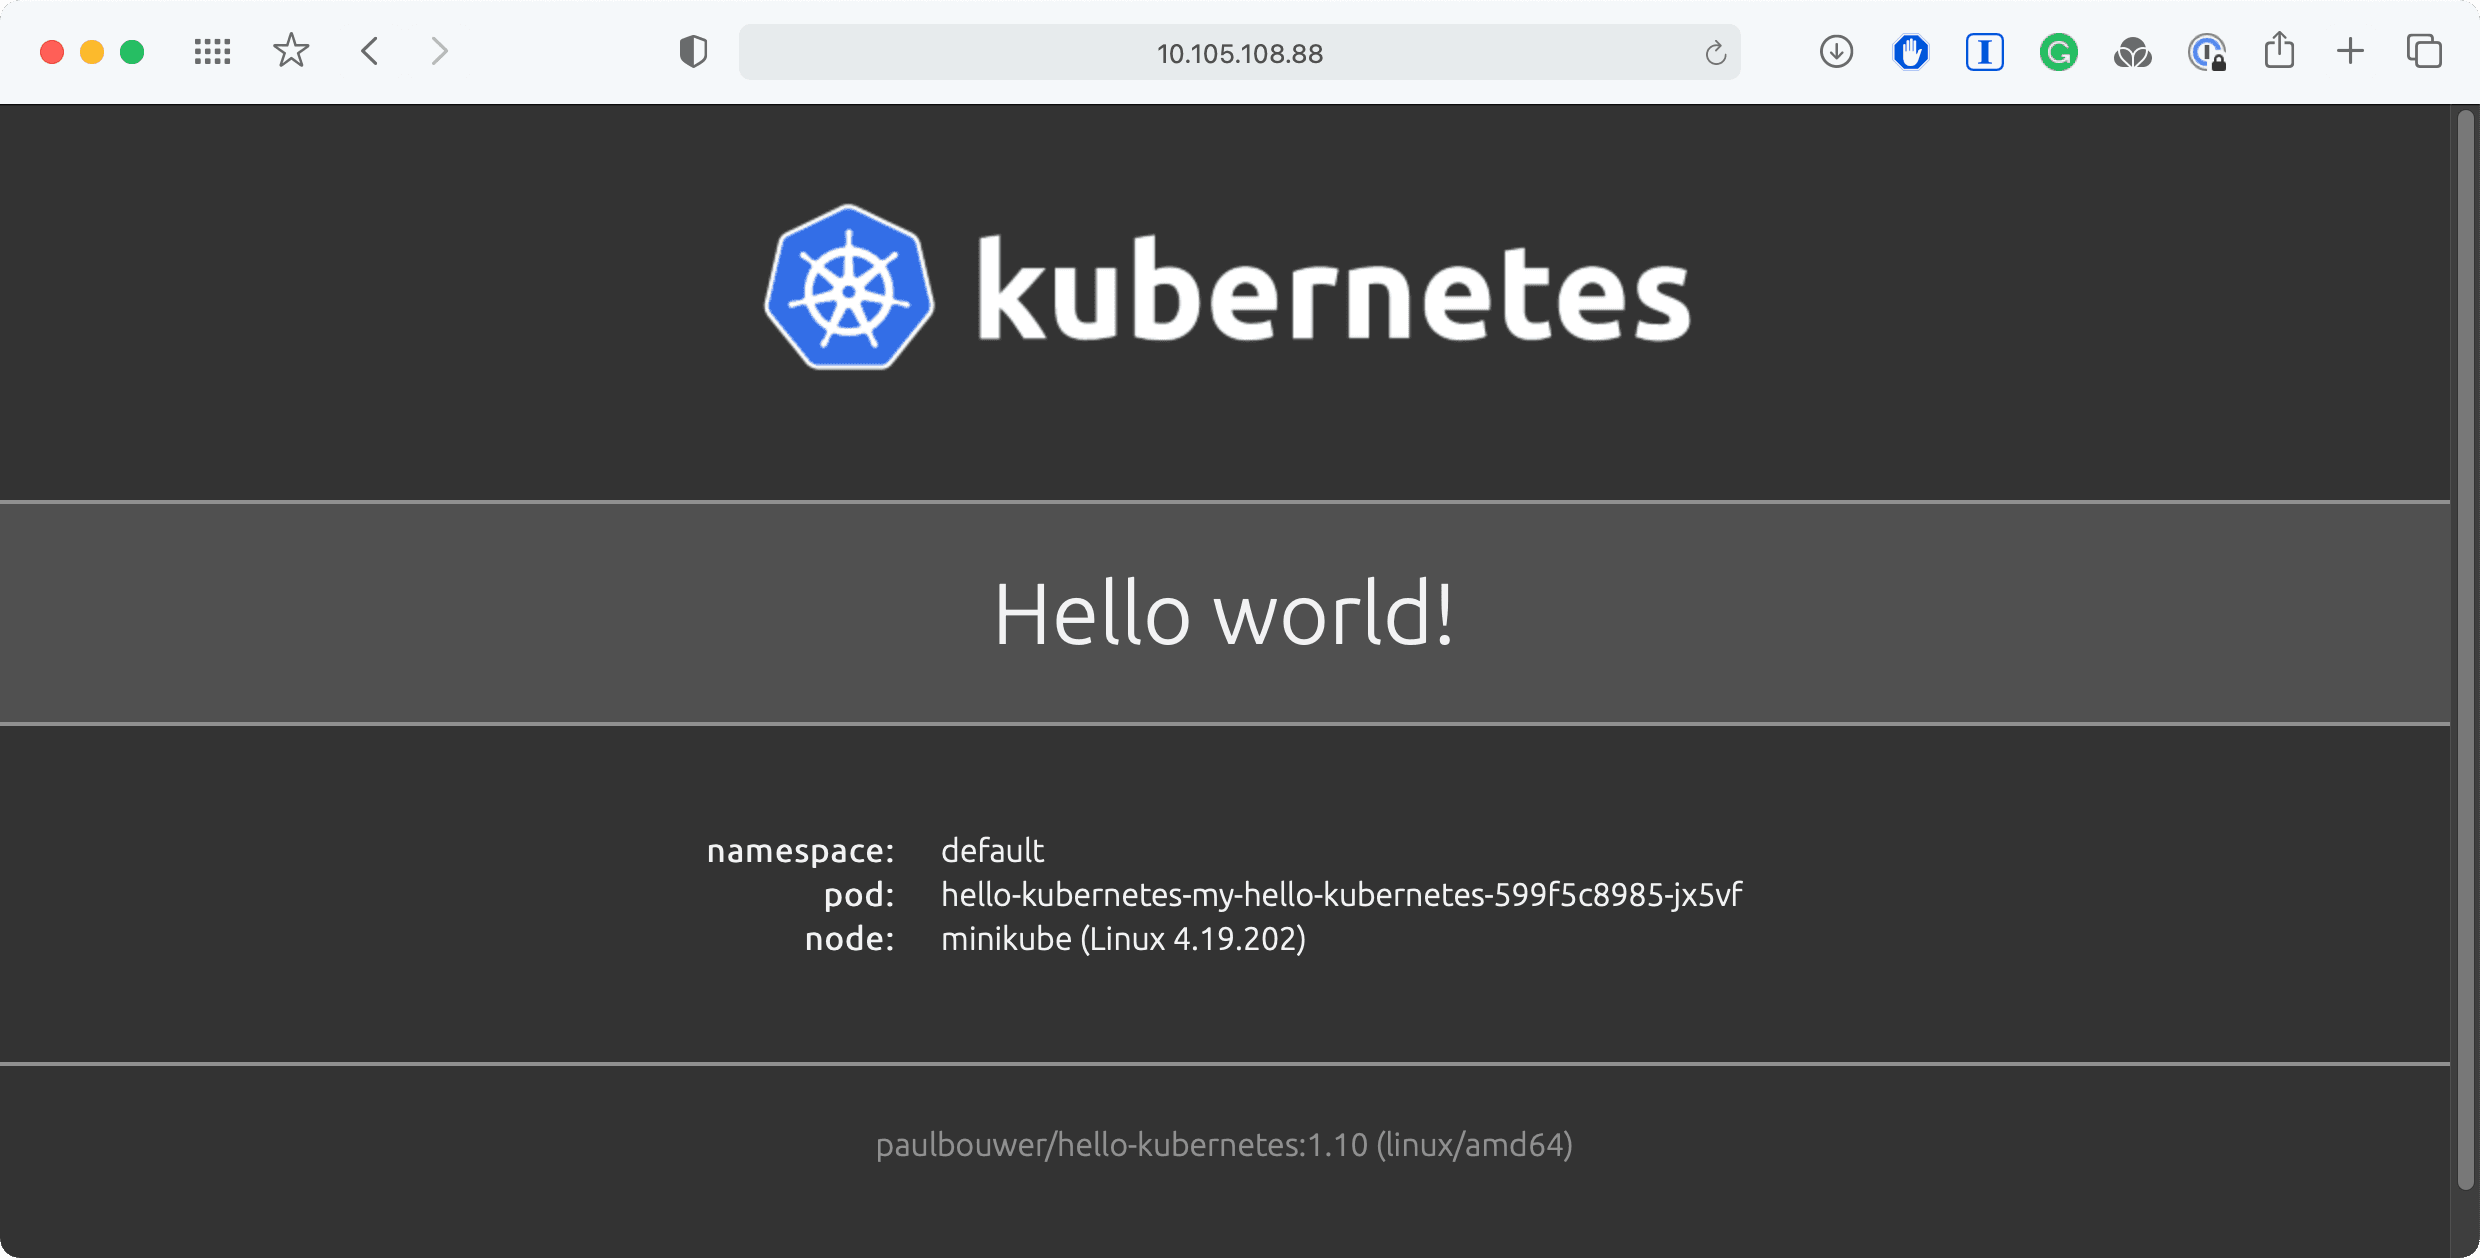Image resolution: width=2480 pixels, height=1258 pixels.
Task: Add a new tab with plus button
Action: (2350, 51)
